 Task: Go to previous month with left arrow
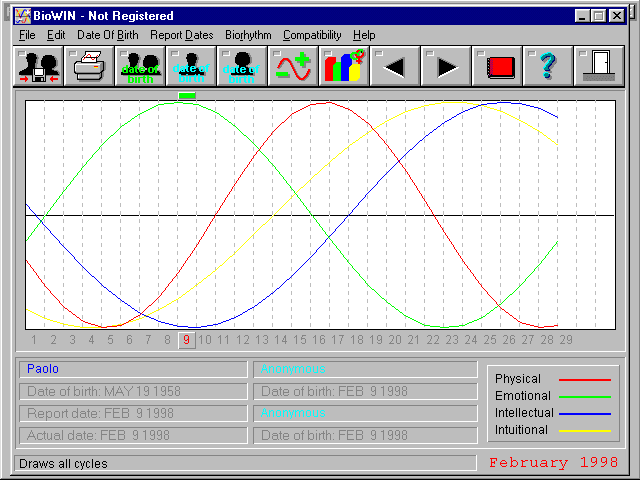395,67
